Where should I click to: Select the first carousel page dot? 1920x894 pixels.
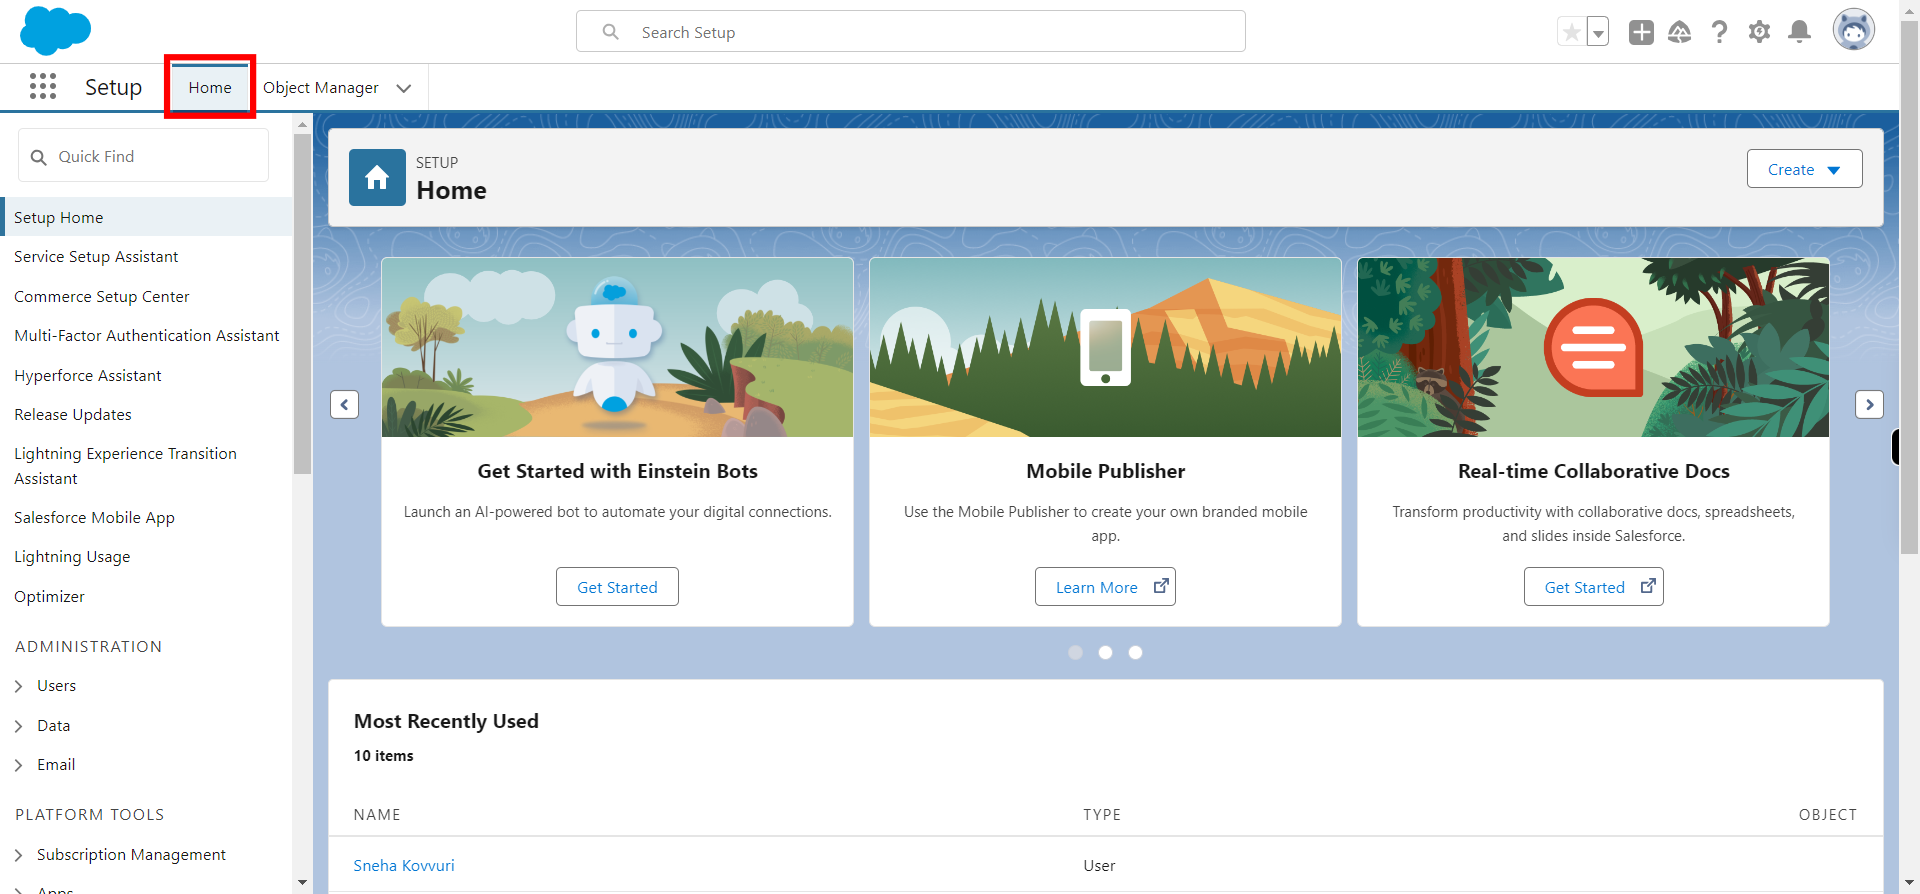tap(1075, 652)
